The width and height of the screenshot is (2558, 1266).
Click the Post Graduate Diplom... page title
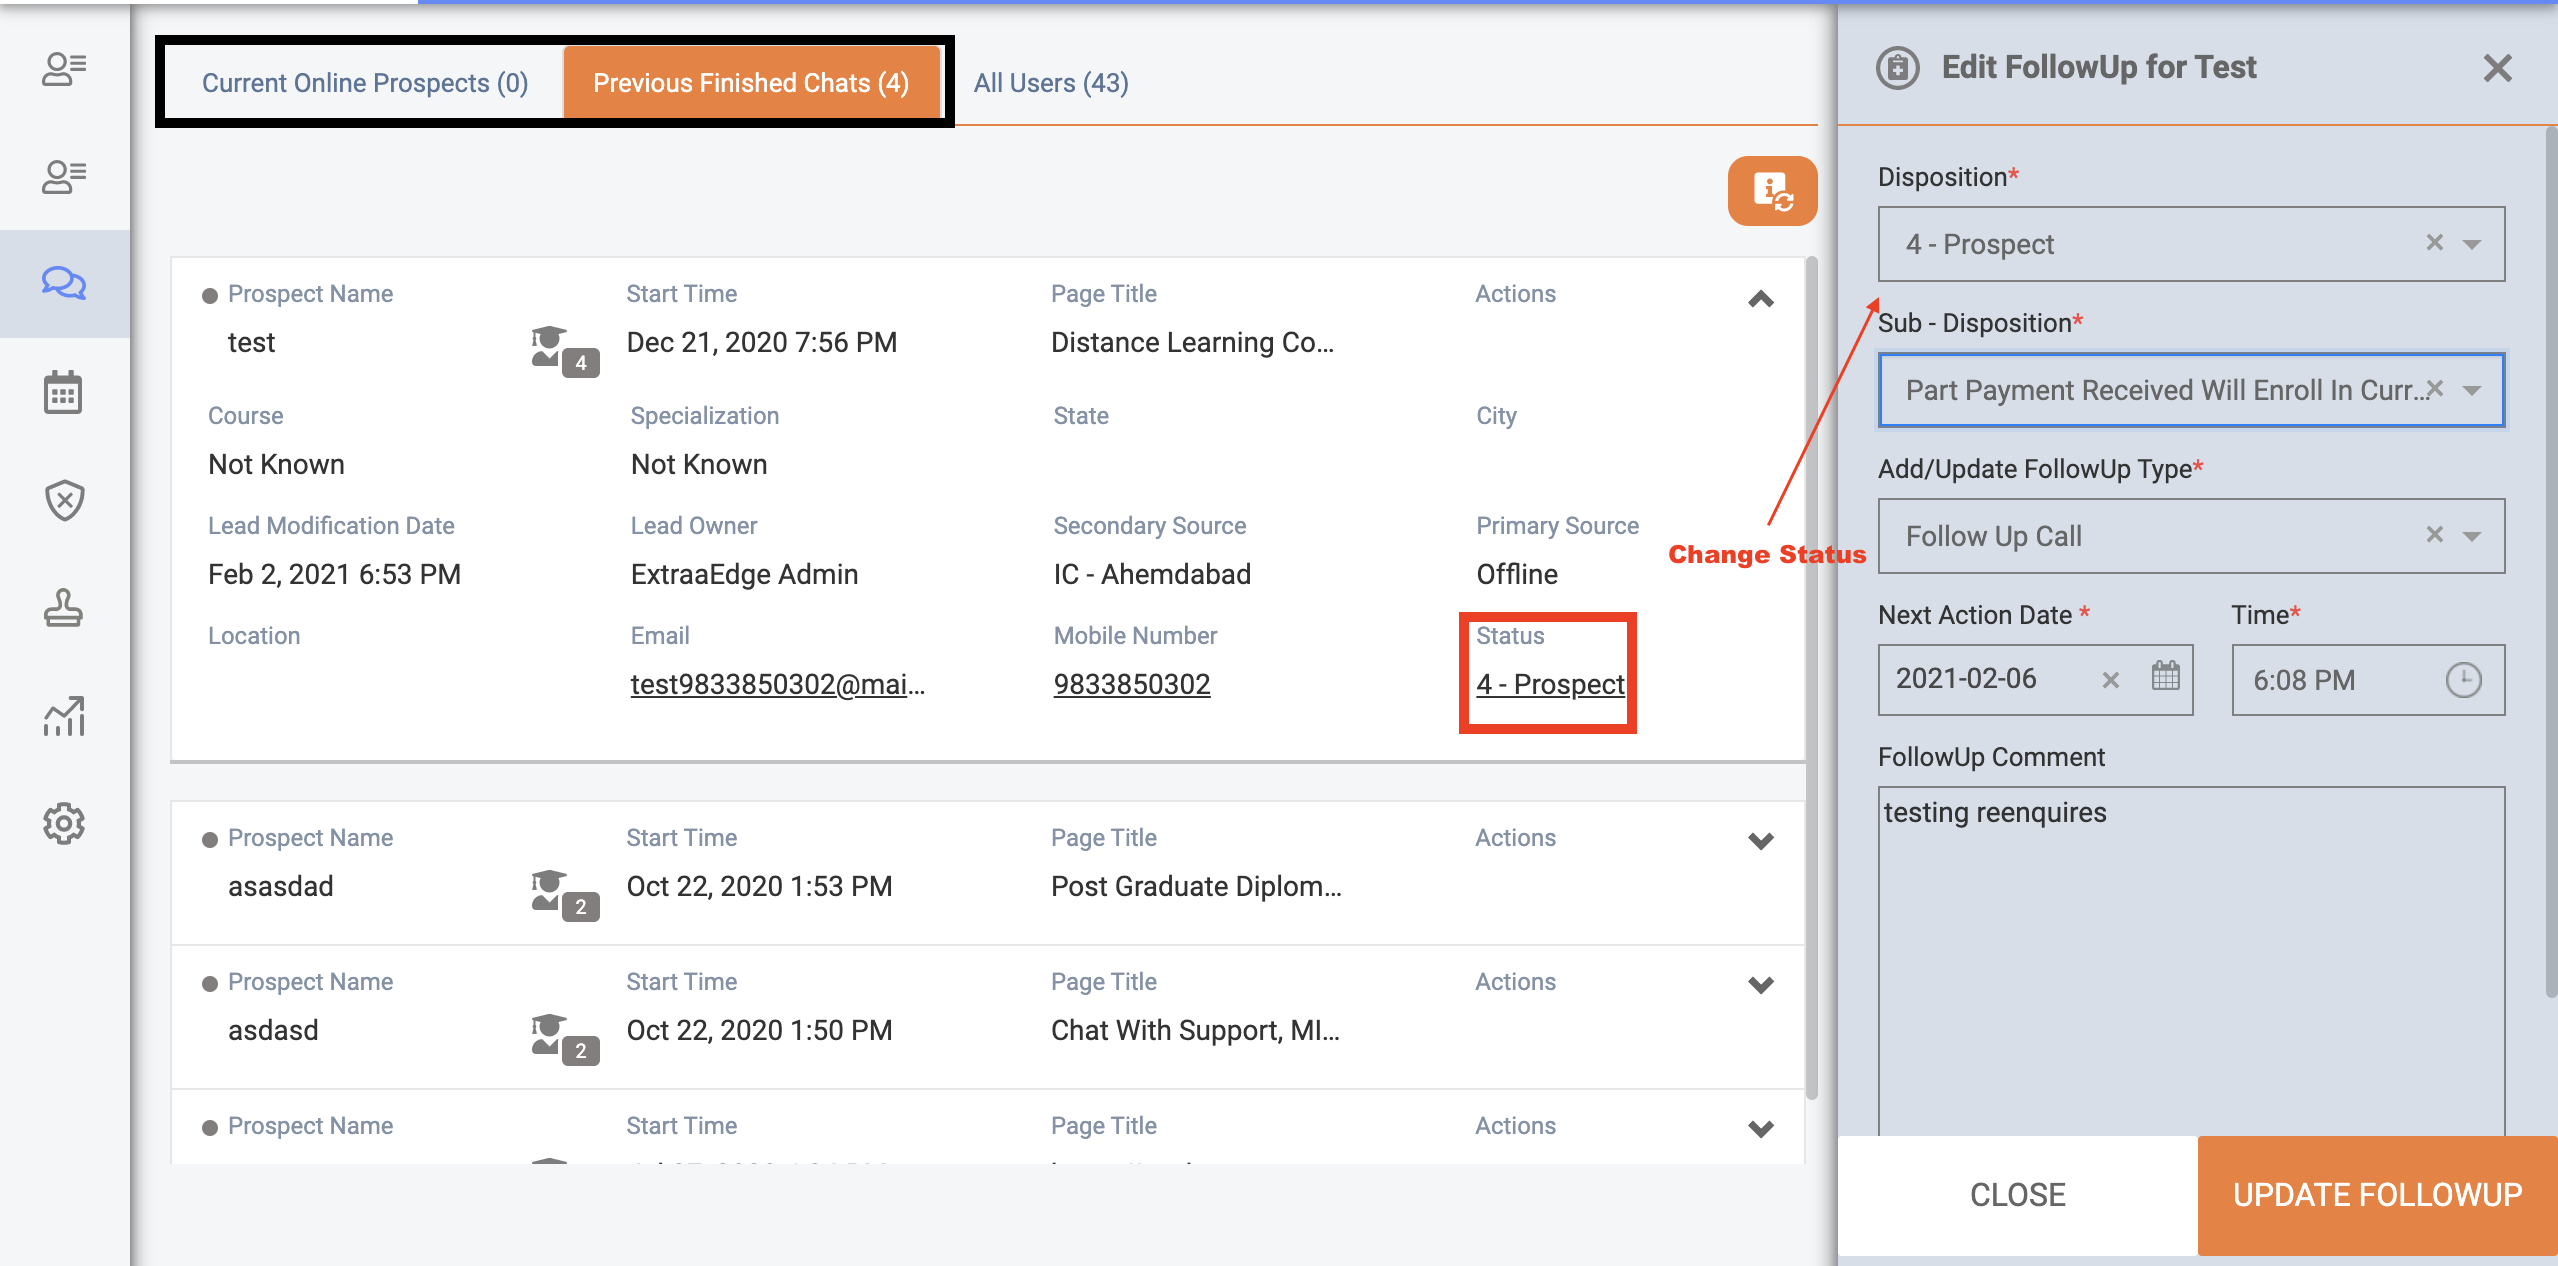[1196, 886]
